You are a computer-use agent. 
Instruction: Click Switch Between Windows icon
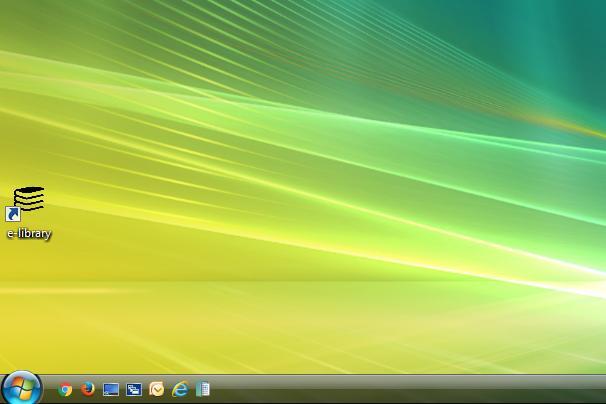pyautogui.click(x=134, y=389)
